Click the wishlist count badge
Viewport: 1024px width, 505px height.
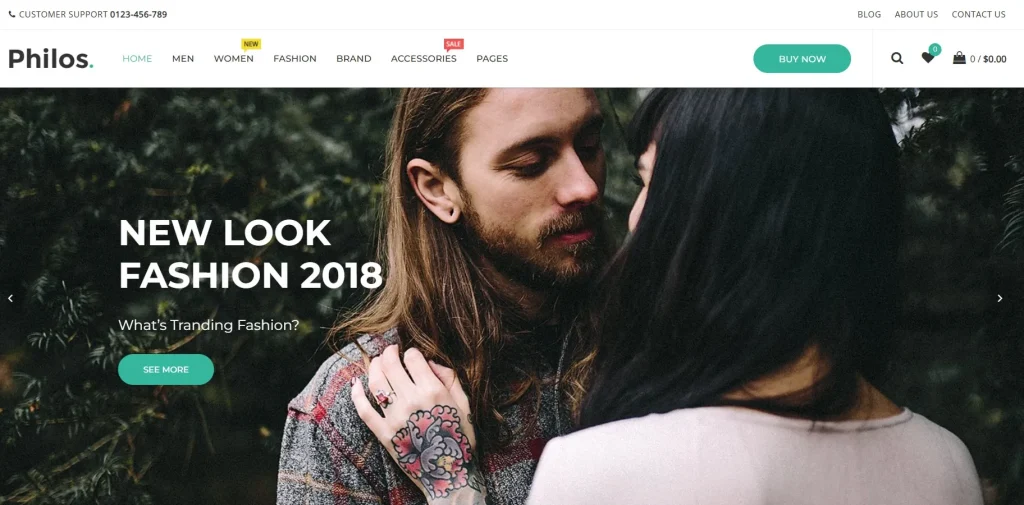(935, 49)
